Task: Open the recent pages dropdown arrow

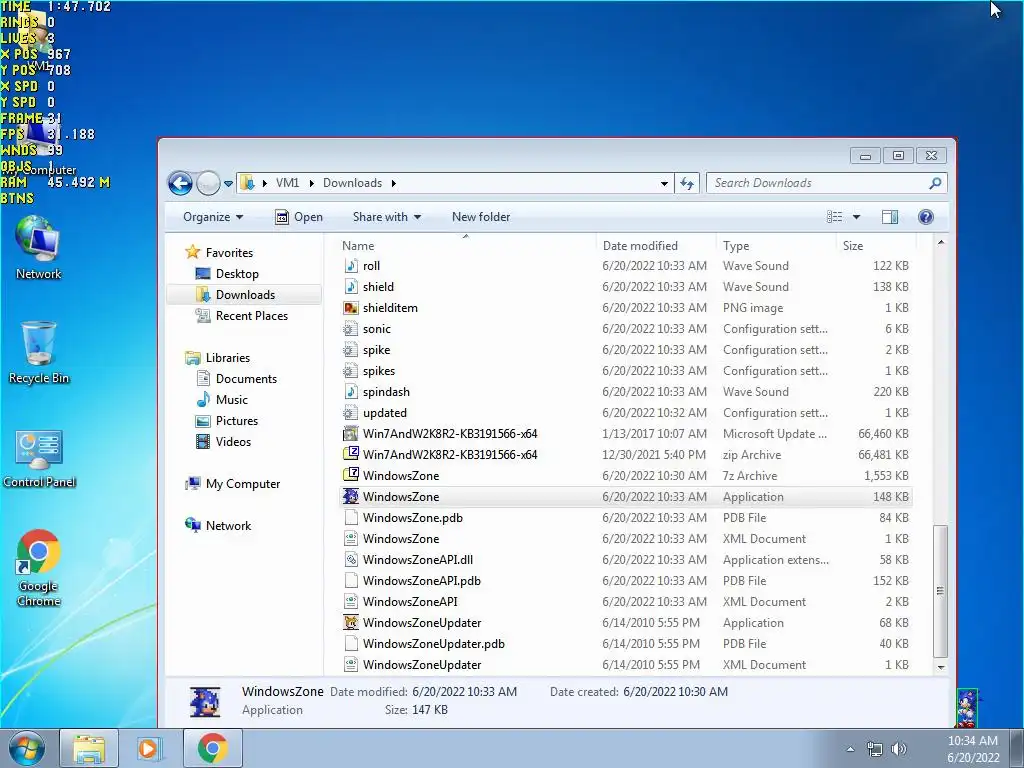Action: (x=228, y=184)
